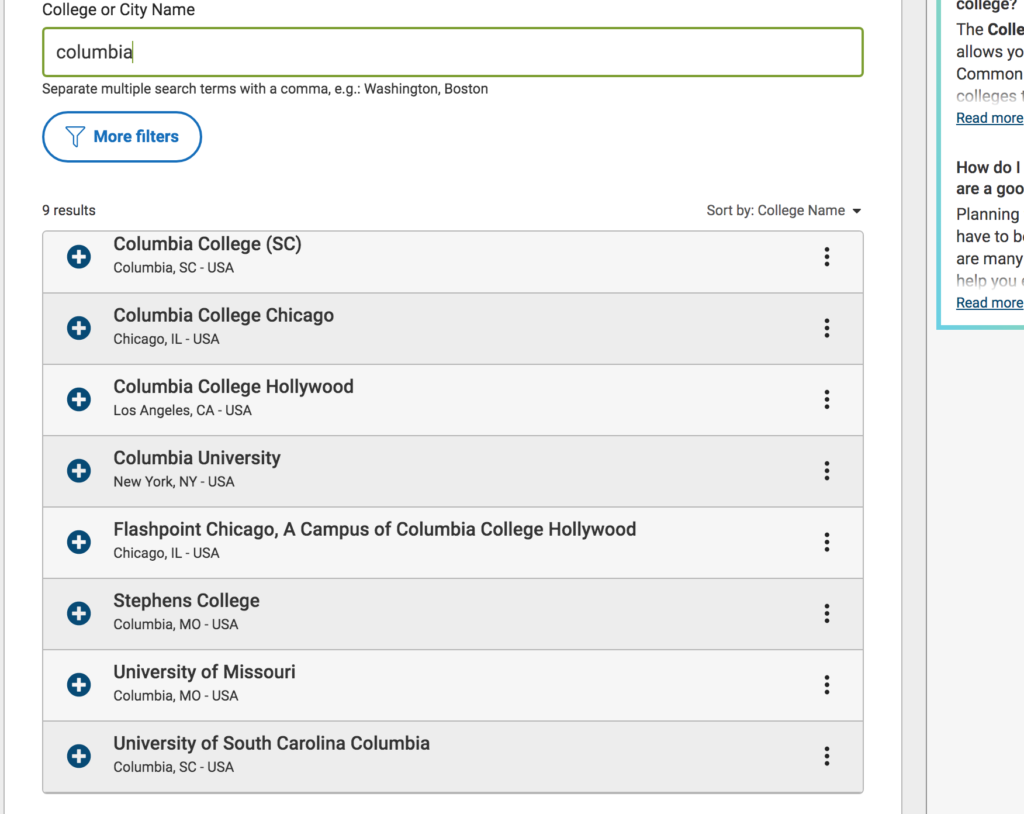Add University of South Carolina Columbia plus icon
Screen dimensions: 1024x814
point(79,756)
